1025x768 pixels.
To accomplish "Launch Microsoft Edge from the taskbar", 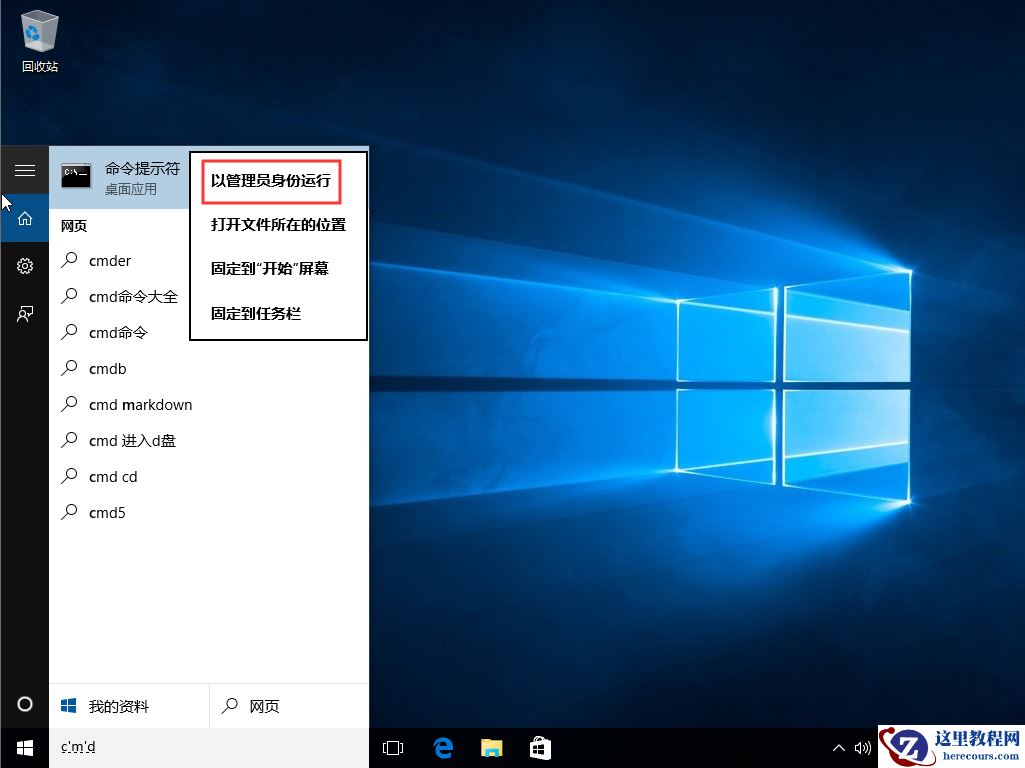I will coord(442,747).
